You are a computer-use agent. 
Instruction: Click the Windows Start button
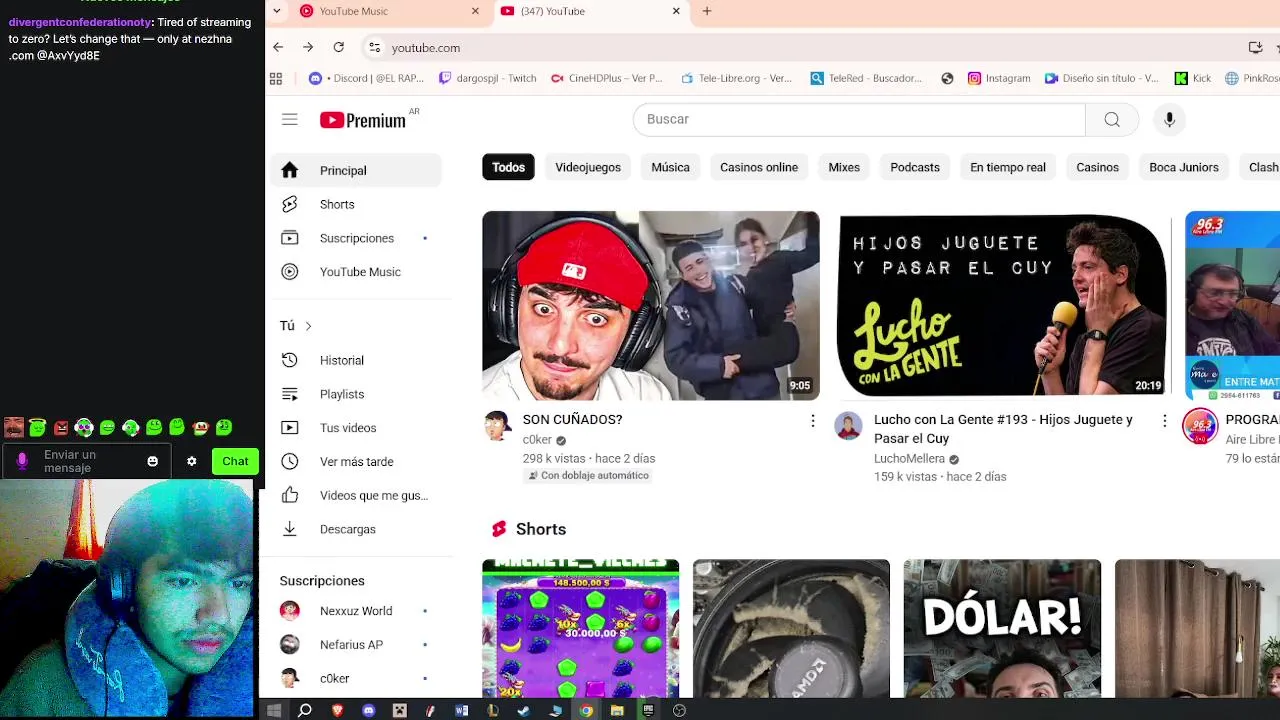[274, 710]
